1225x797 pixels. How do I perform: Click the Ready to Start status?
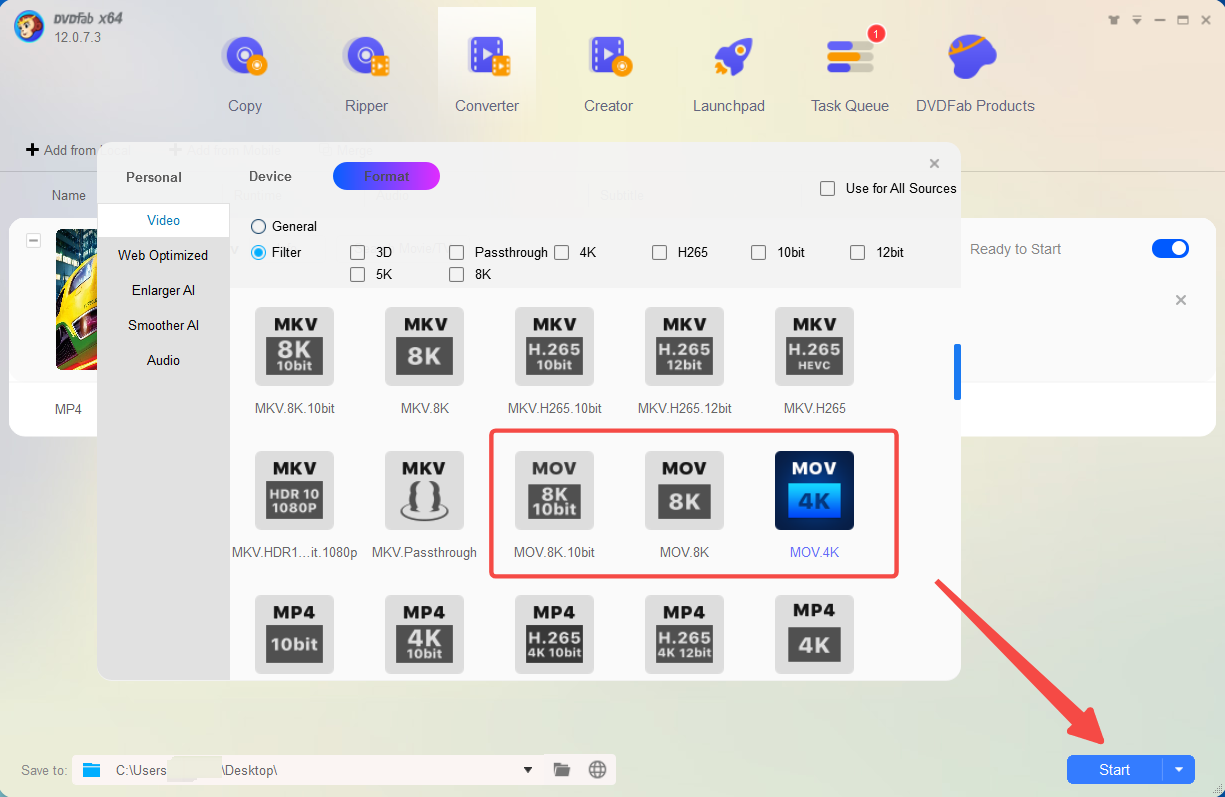(x=1015, y=249)
